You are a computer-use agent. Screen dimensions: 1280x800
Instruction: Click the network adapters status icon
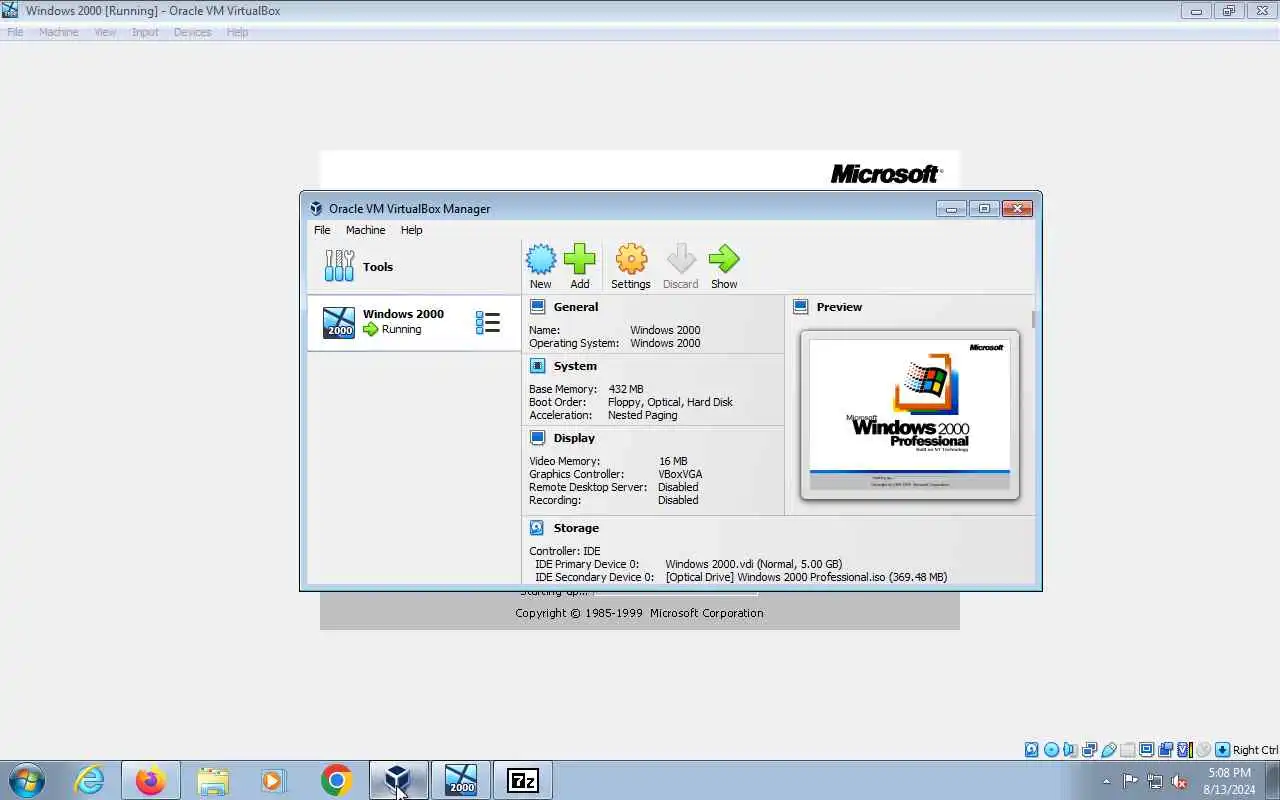pyautogui.click(x=1089, y=749)
